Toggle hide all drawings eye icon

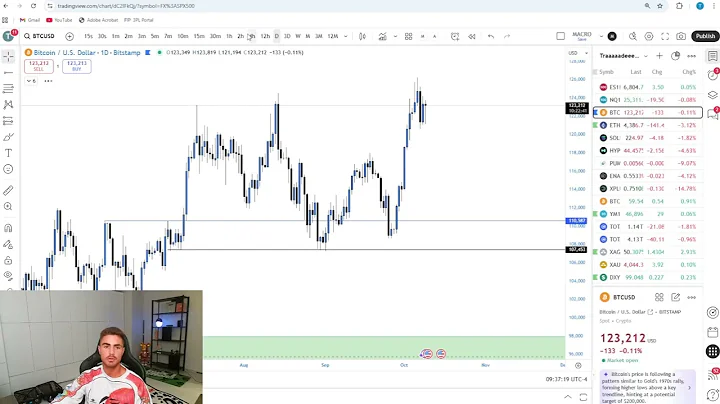8,276
